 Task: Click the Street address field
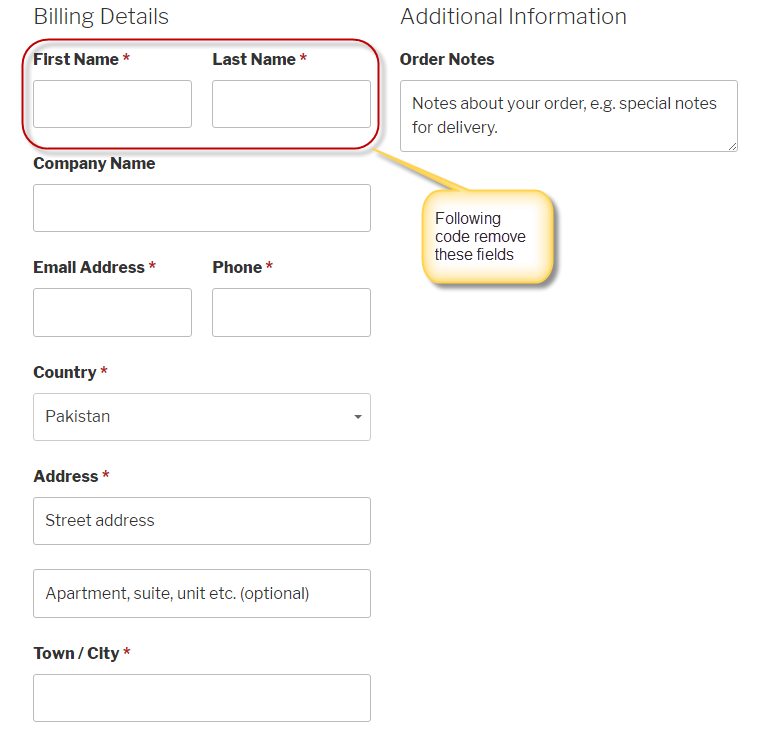point(201,521)
